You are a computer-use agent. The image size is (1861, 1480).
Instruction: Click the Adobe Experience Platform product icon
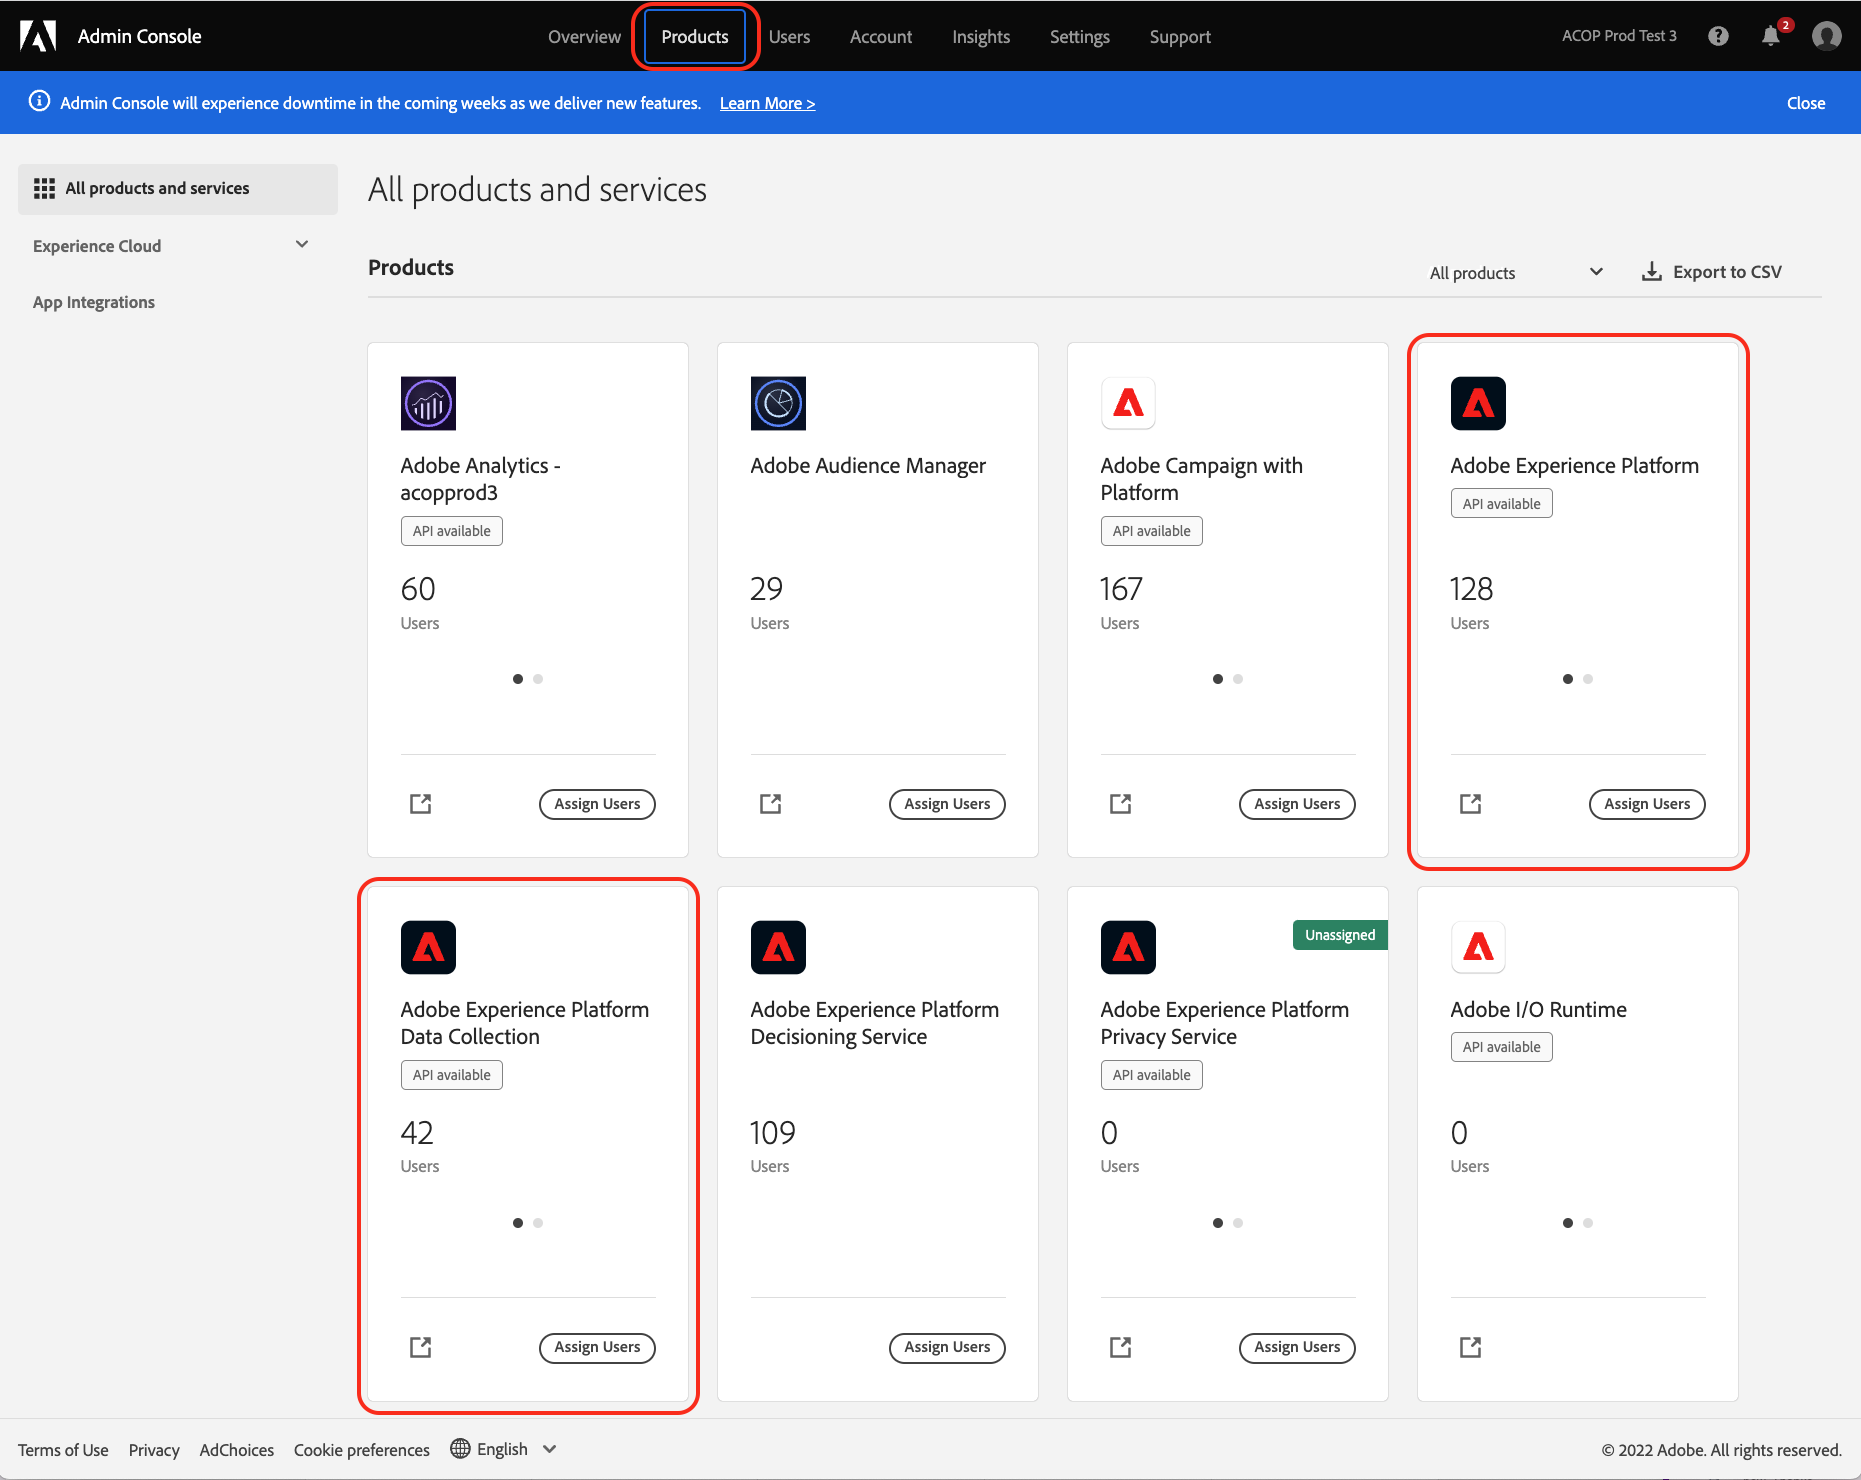click(x=1478, y=403)
